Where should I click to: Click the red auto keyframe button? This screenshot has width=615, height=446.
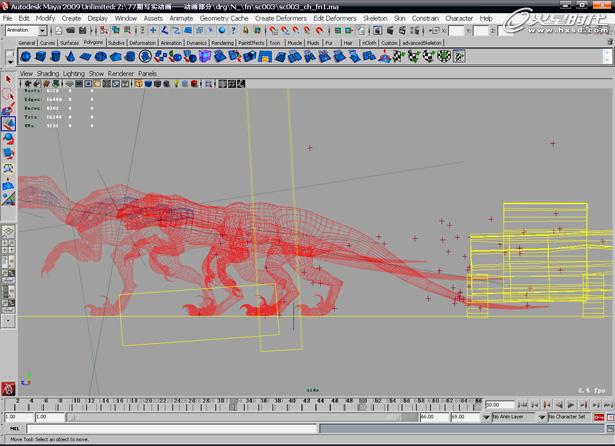click(599, 417)
